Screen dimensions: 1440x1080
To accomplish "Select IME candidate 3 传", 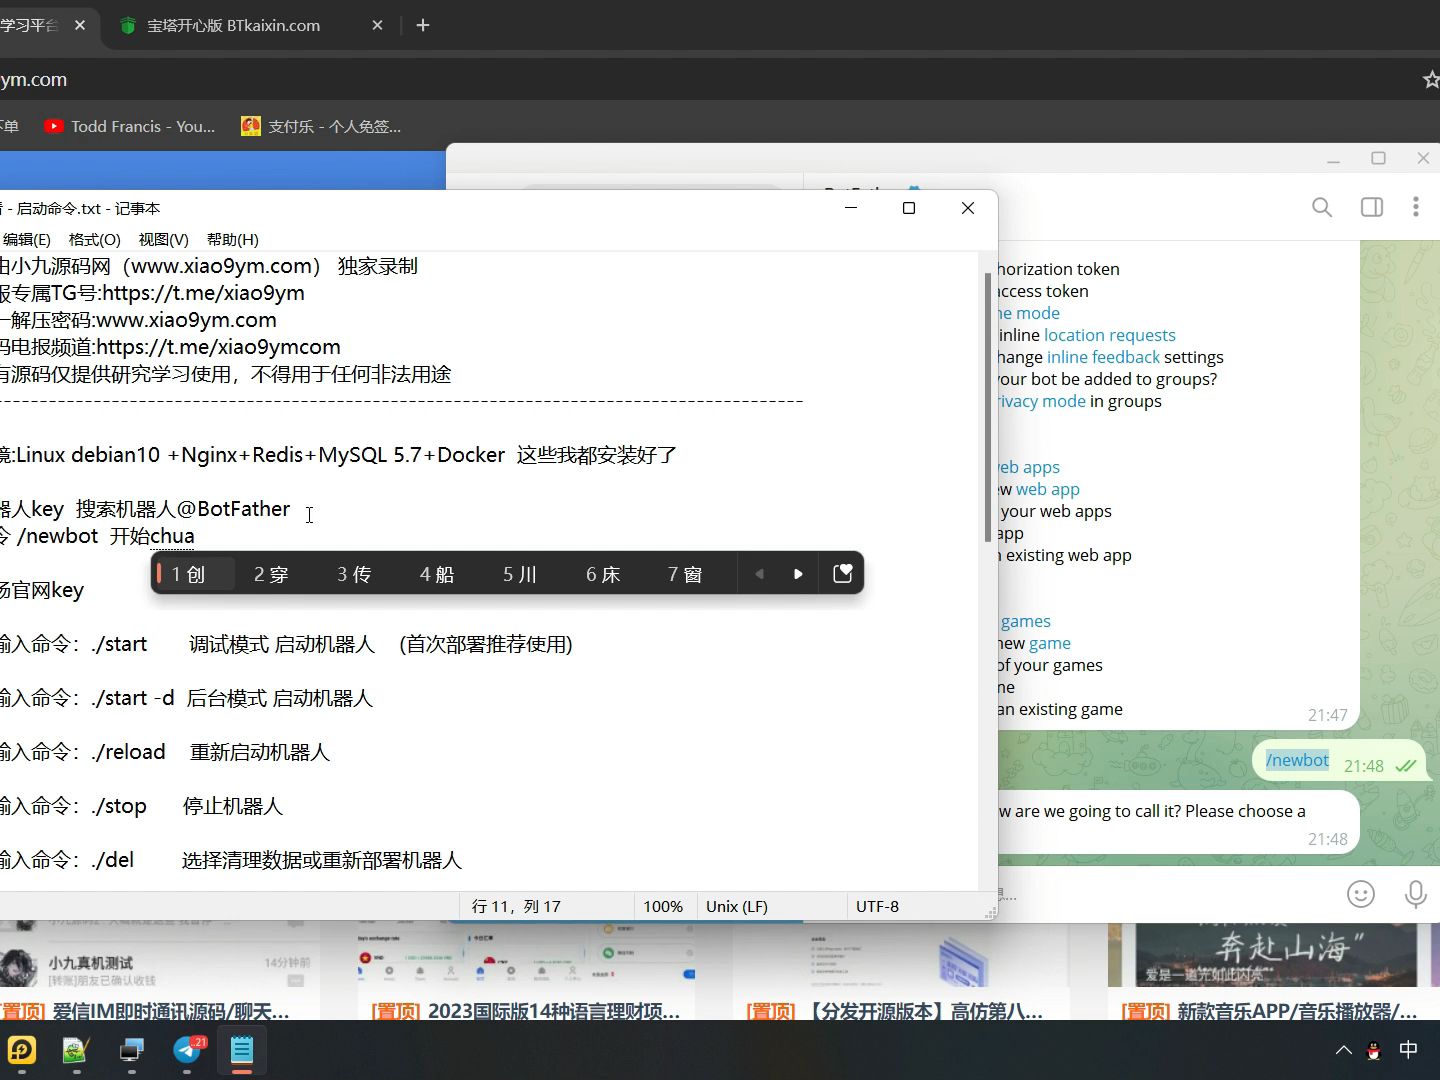I will coord(354,574).
